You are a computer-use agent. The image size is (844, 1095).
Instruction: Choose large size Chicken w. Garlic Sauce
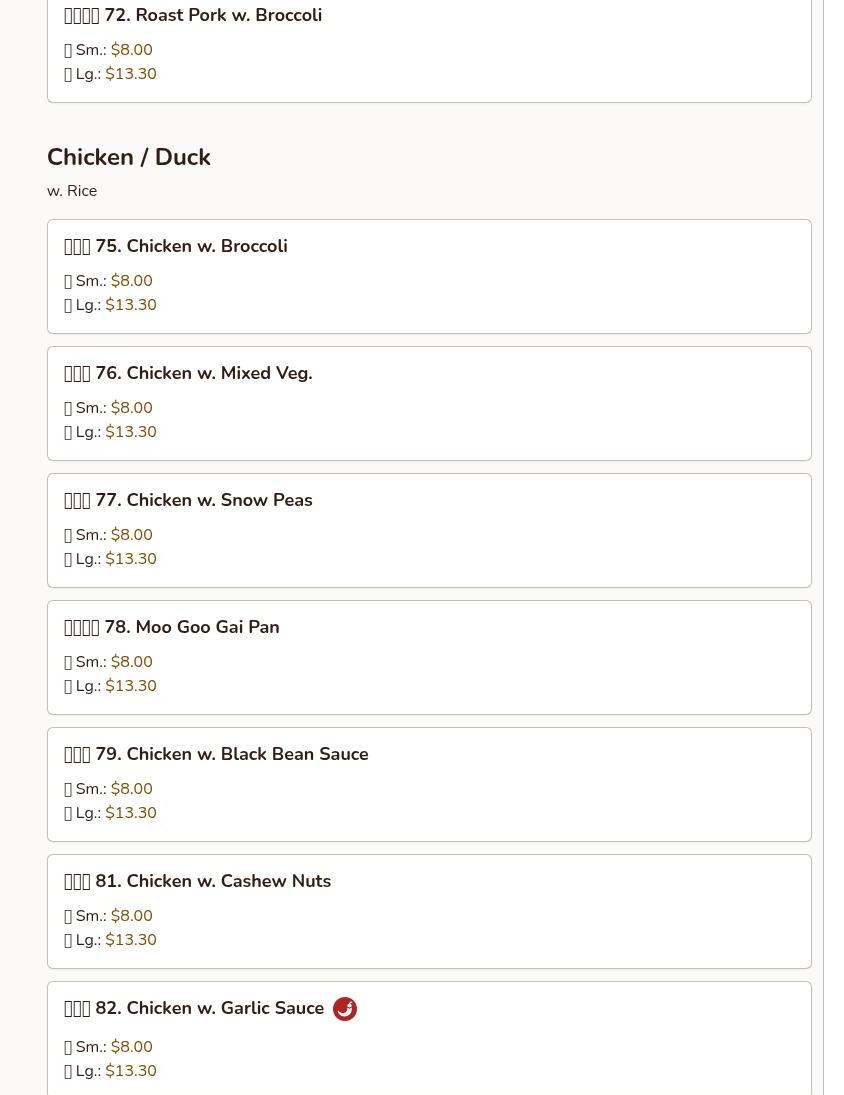111,1072
